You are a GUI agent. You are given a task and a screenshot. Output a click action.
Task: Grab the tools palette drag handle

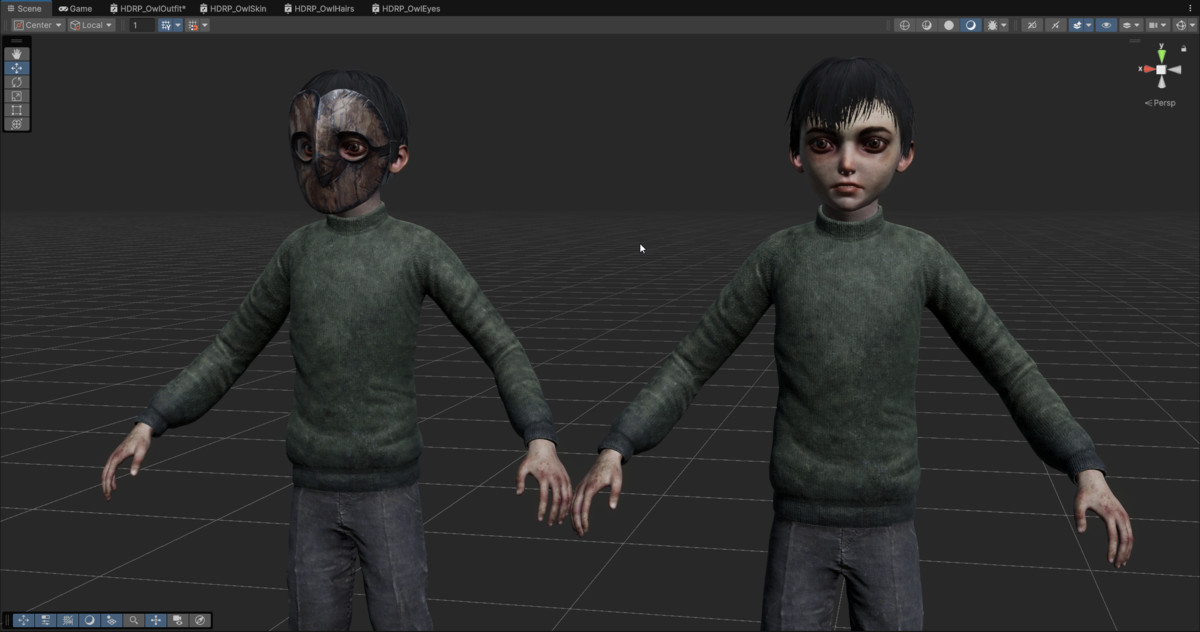[x=17, y=41]
